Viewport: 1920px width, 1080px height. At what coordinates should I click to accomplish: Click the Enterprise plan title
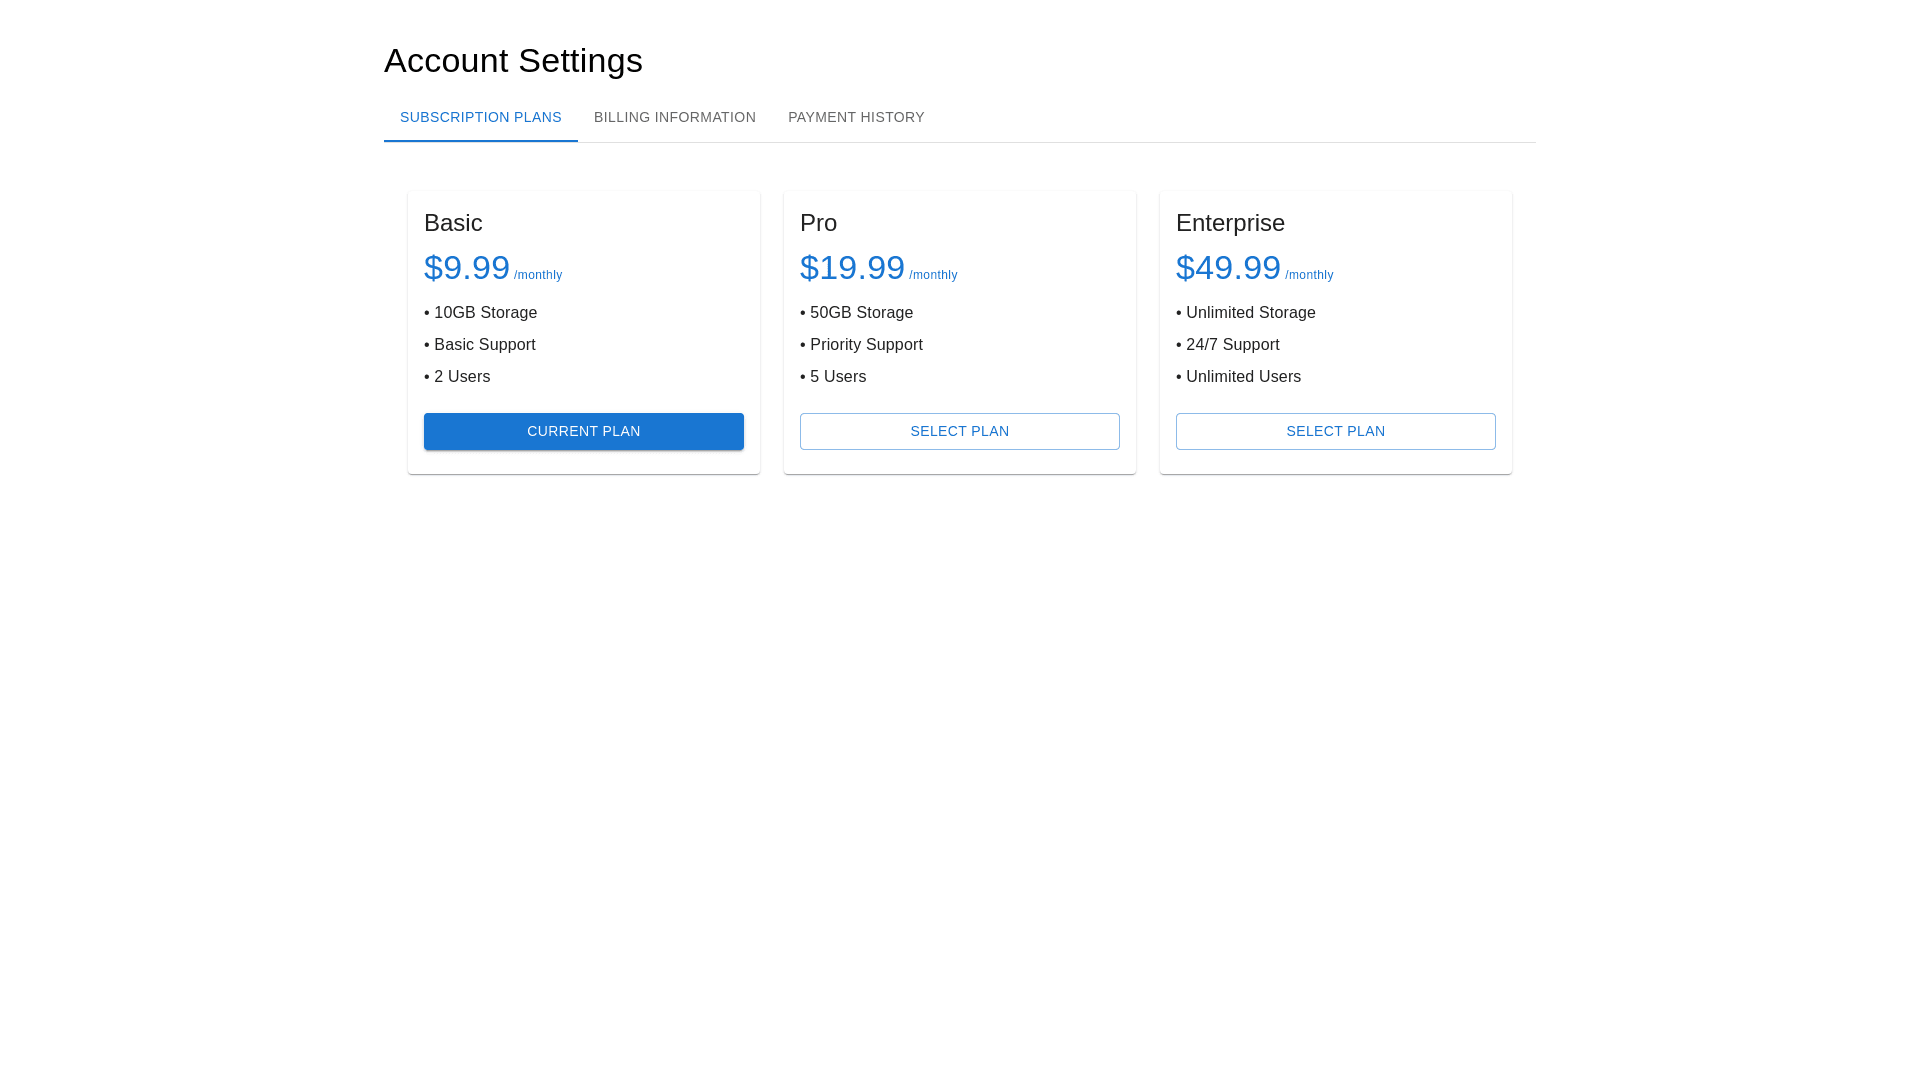tap(1229, 223)
